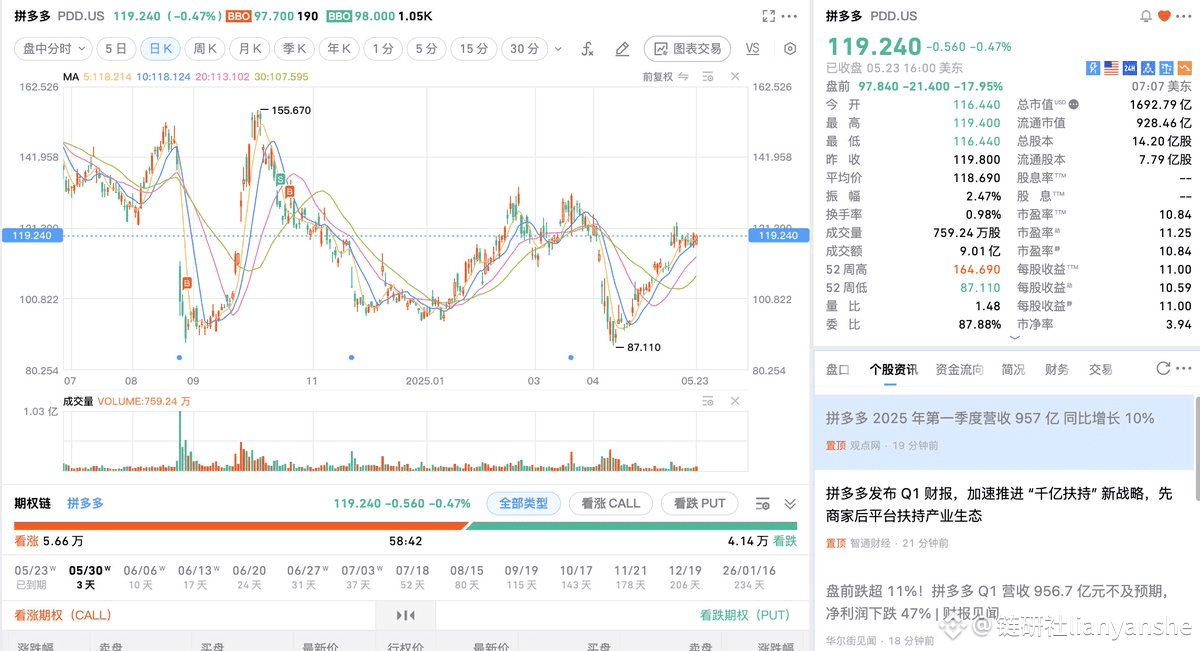
Task: Expand more intervals chevron after 30分
Action: coord(558,48)
